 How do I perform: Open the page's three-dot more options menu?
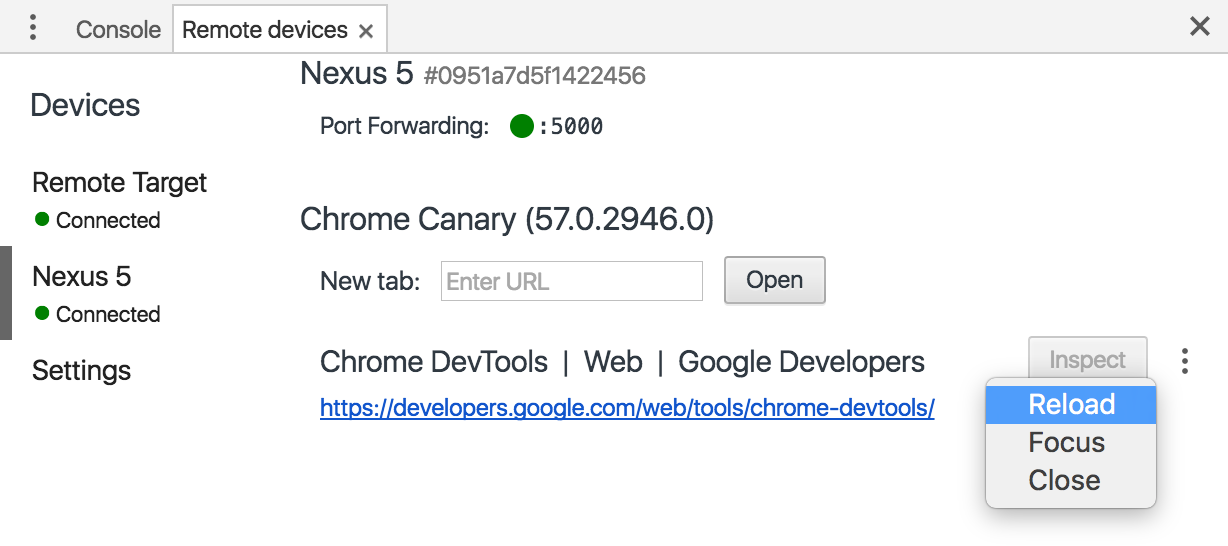coord(1185,361)
